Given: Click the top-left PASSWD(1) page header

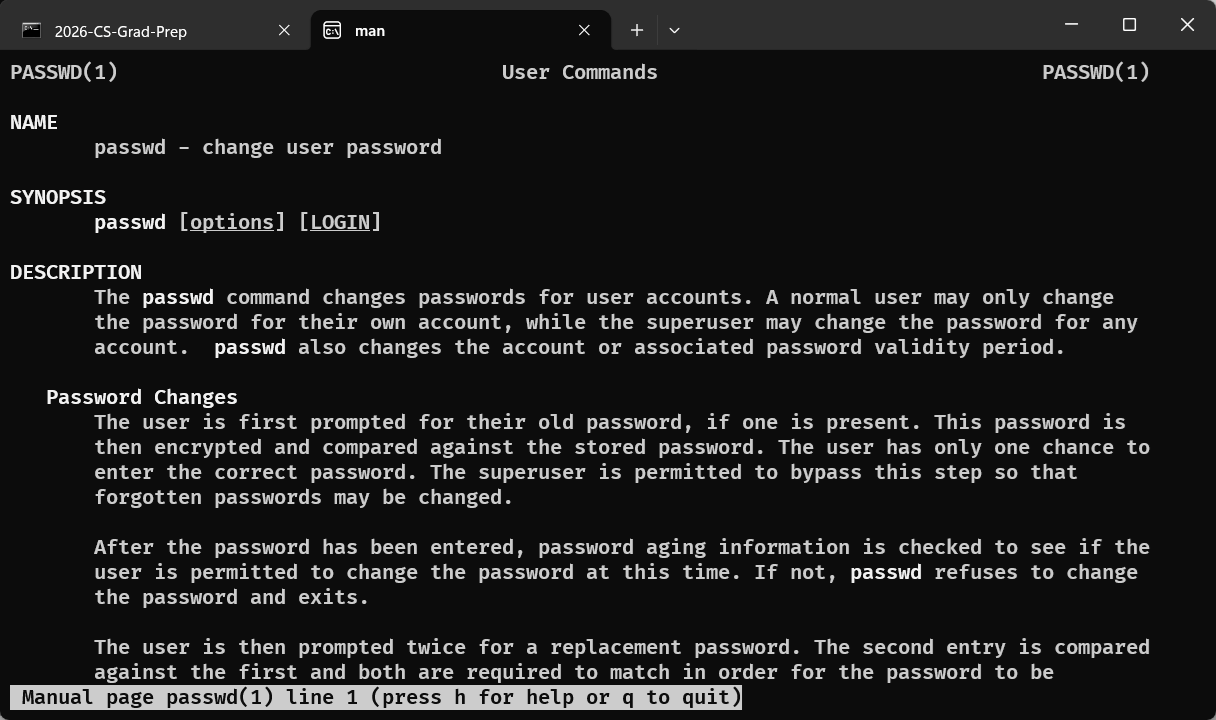Looking at the screenshot, I should pyautogui.click(x=64, y=72).
